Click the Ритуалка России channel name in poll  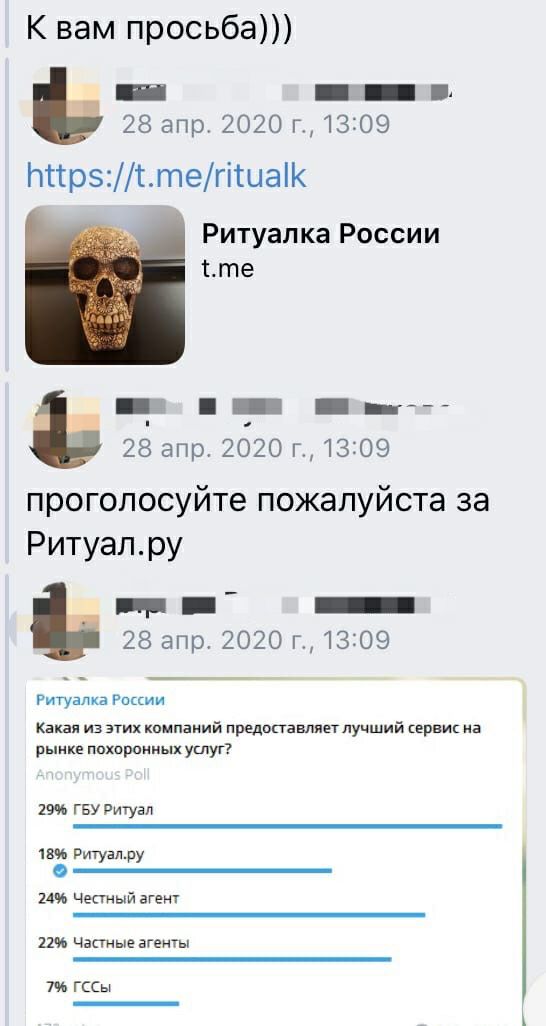pos(101,700)
